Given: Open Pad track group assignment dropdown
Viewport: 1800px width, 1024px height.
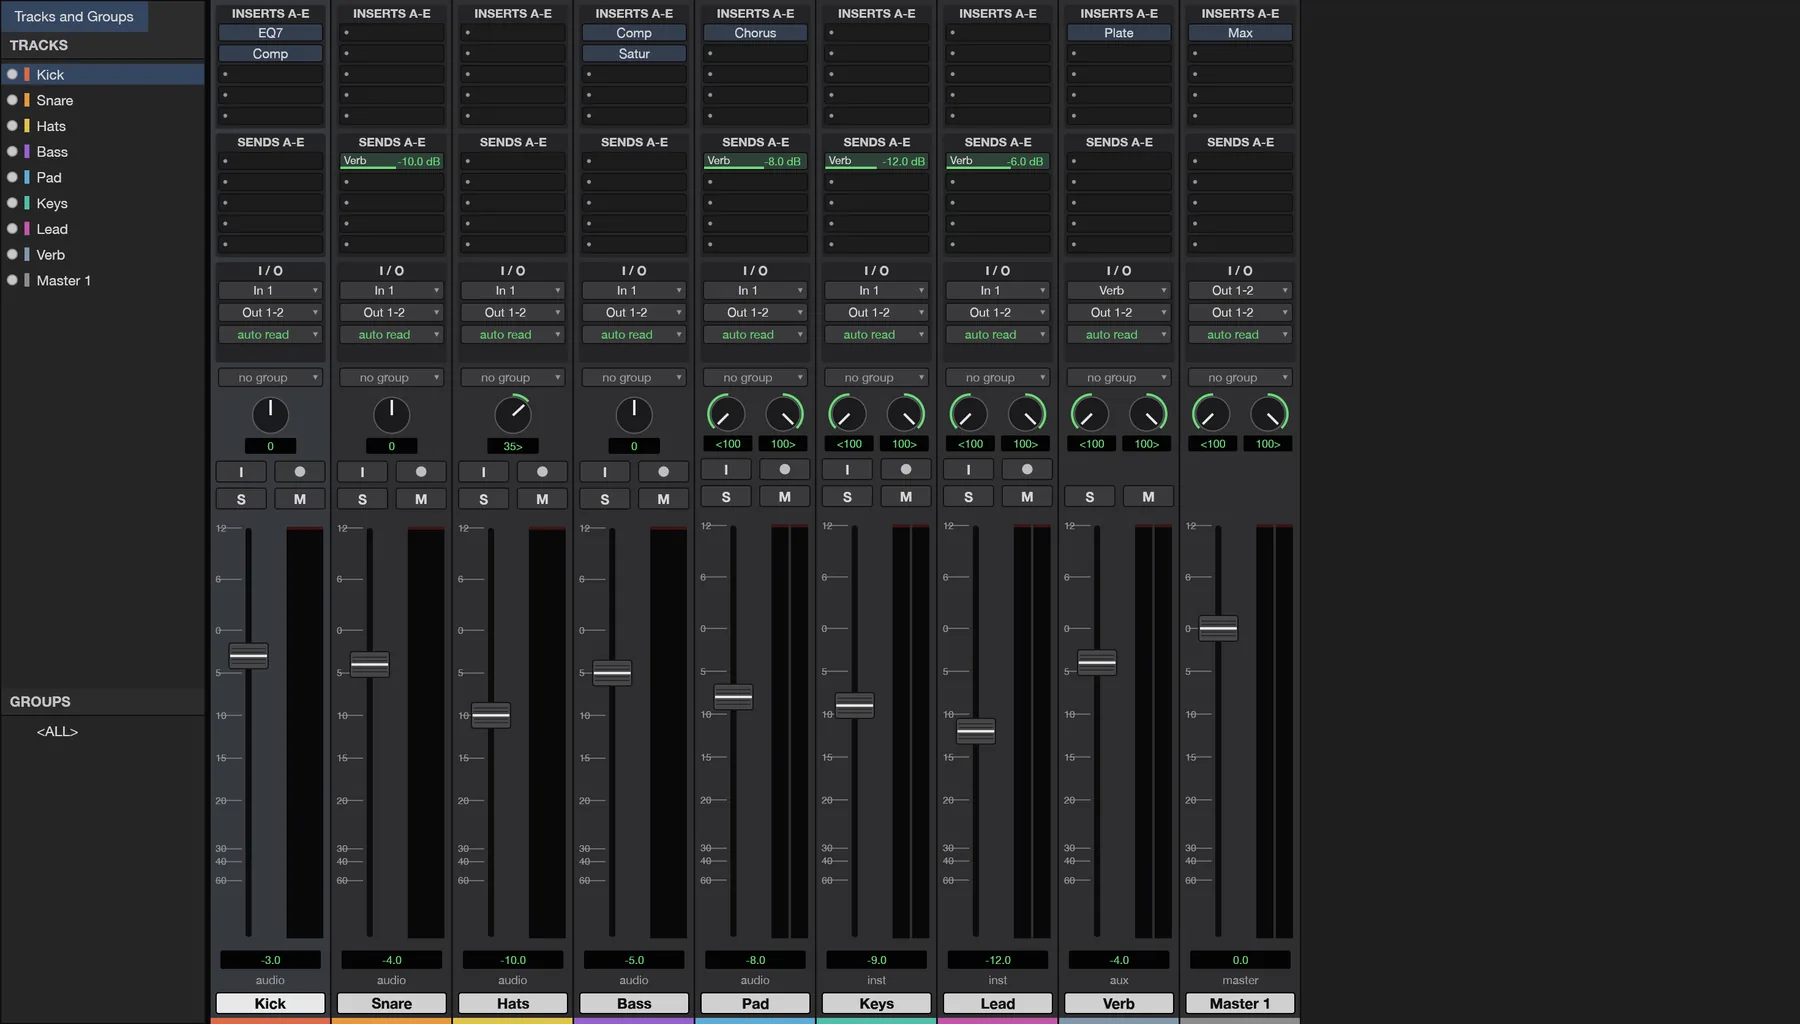Looking at the screenshot, I should click(755, 377).
